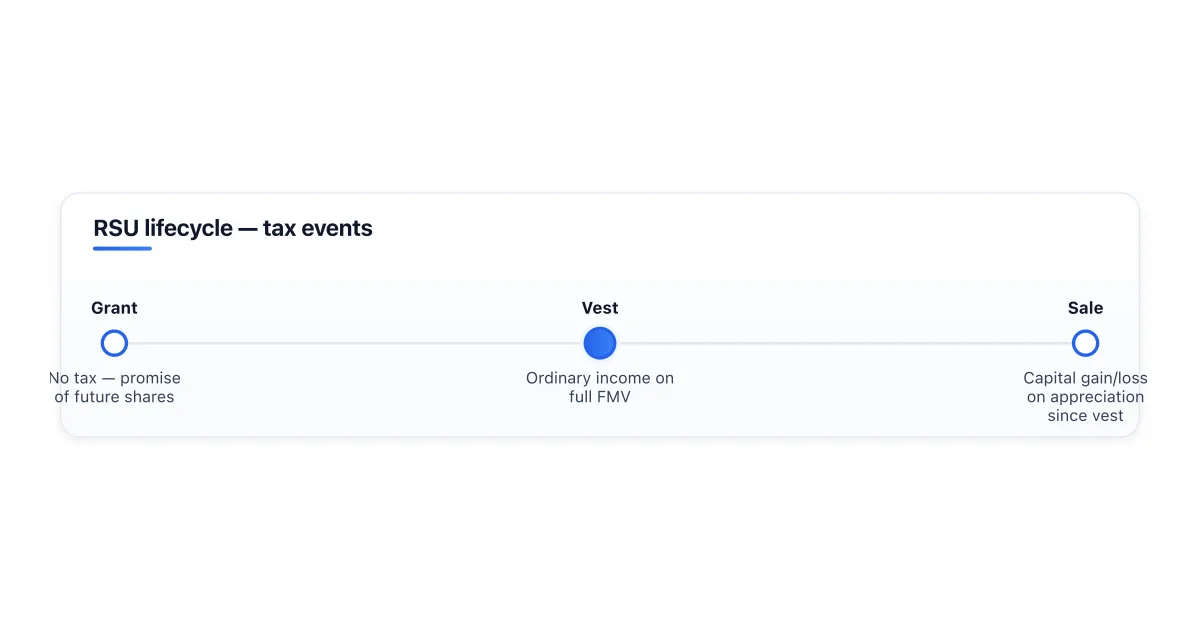Select the filled blue Vest marker
This screenshot has height=630, width=1200.
coord(600,344)
